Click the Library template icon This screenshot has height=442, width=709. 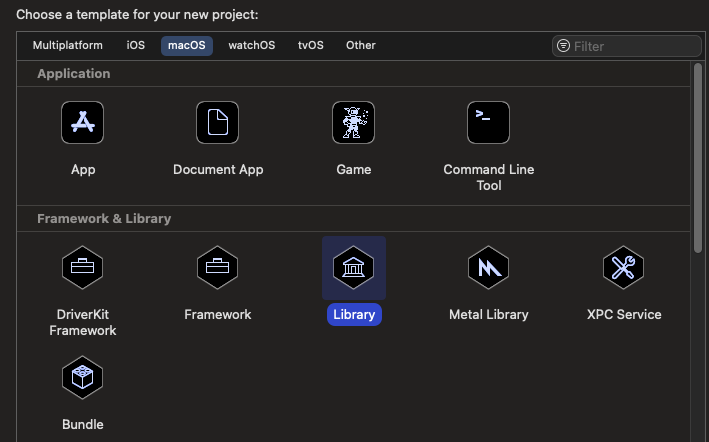[x=354, y=267]
